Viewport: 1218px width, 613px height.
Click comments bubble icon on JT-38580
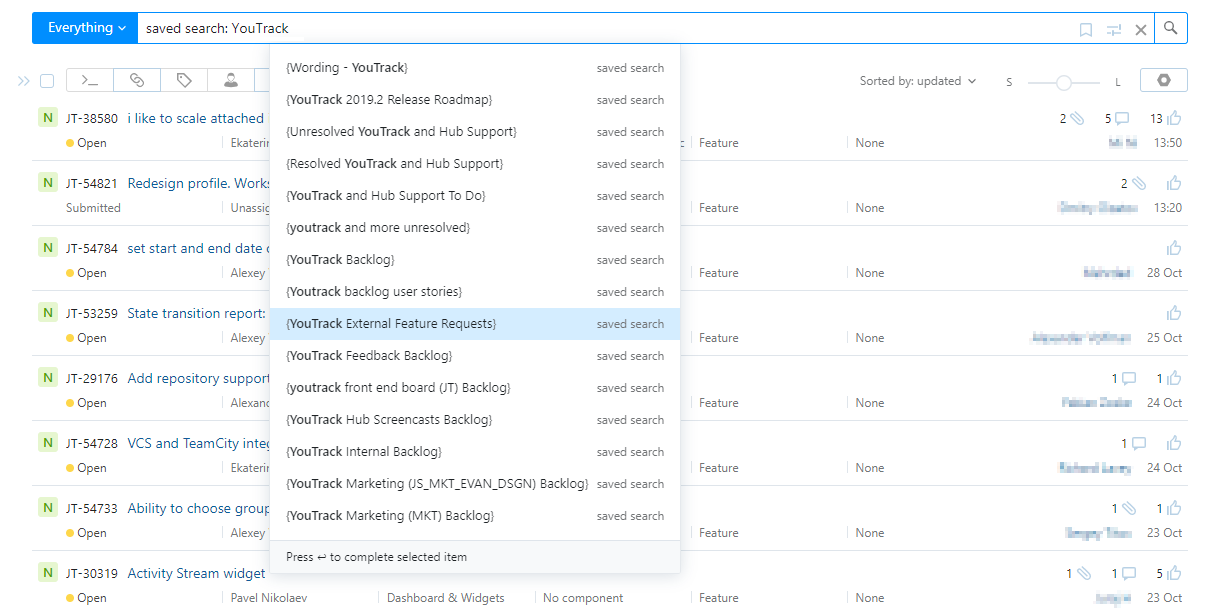point(1122,119)
